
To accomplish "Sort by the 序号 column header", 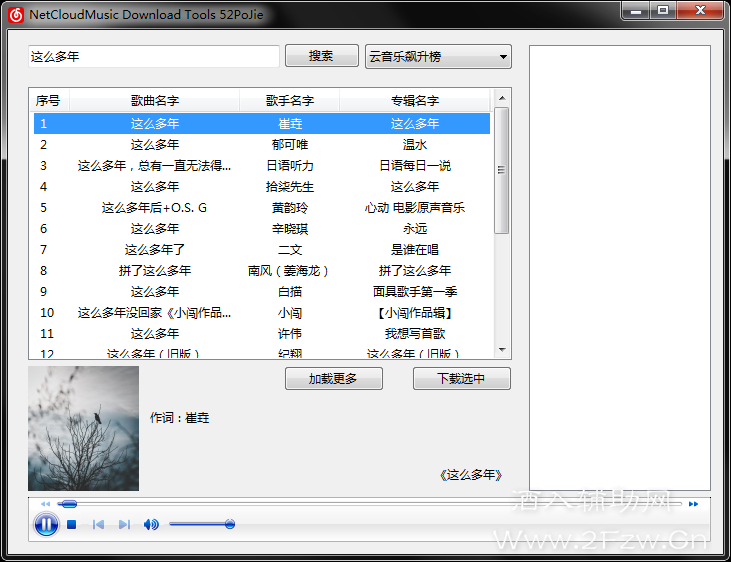I will [49, 100].
